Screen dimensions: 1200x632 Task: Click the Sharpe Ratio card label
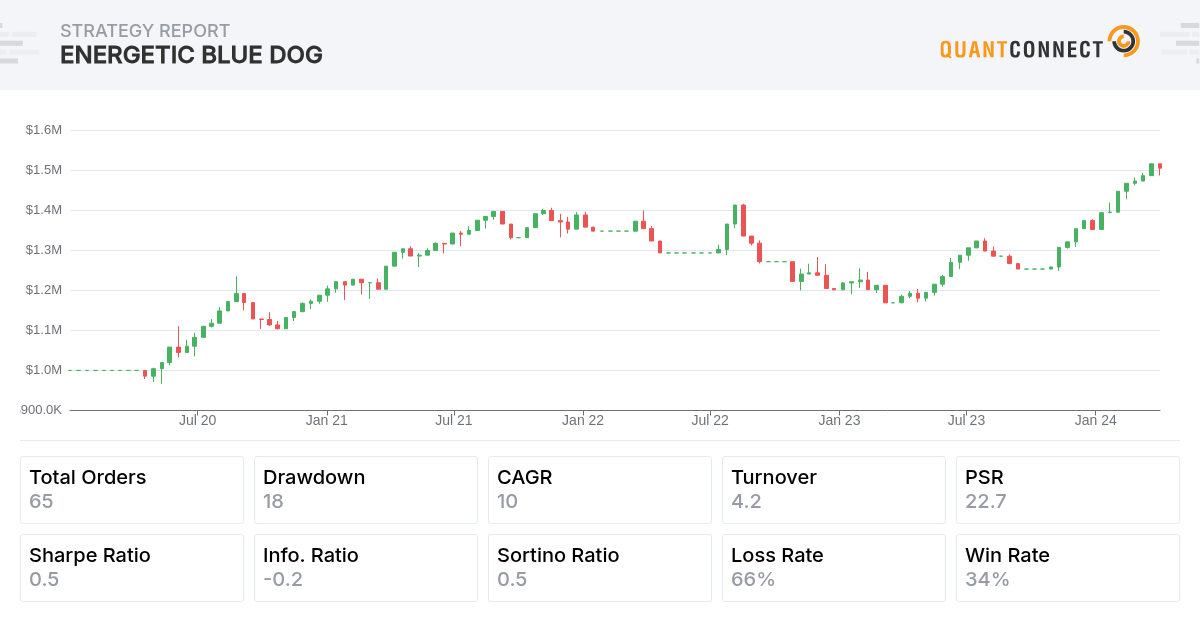click(x=90, y=556)
